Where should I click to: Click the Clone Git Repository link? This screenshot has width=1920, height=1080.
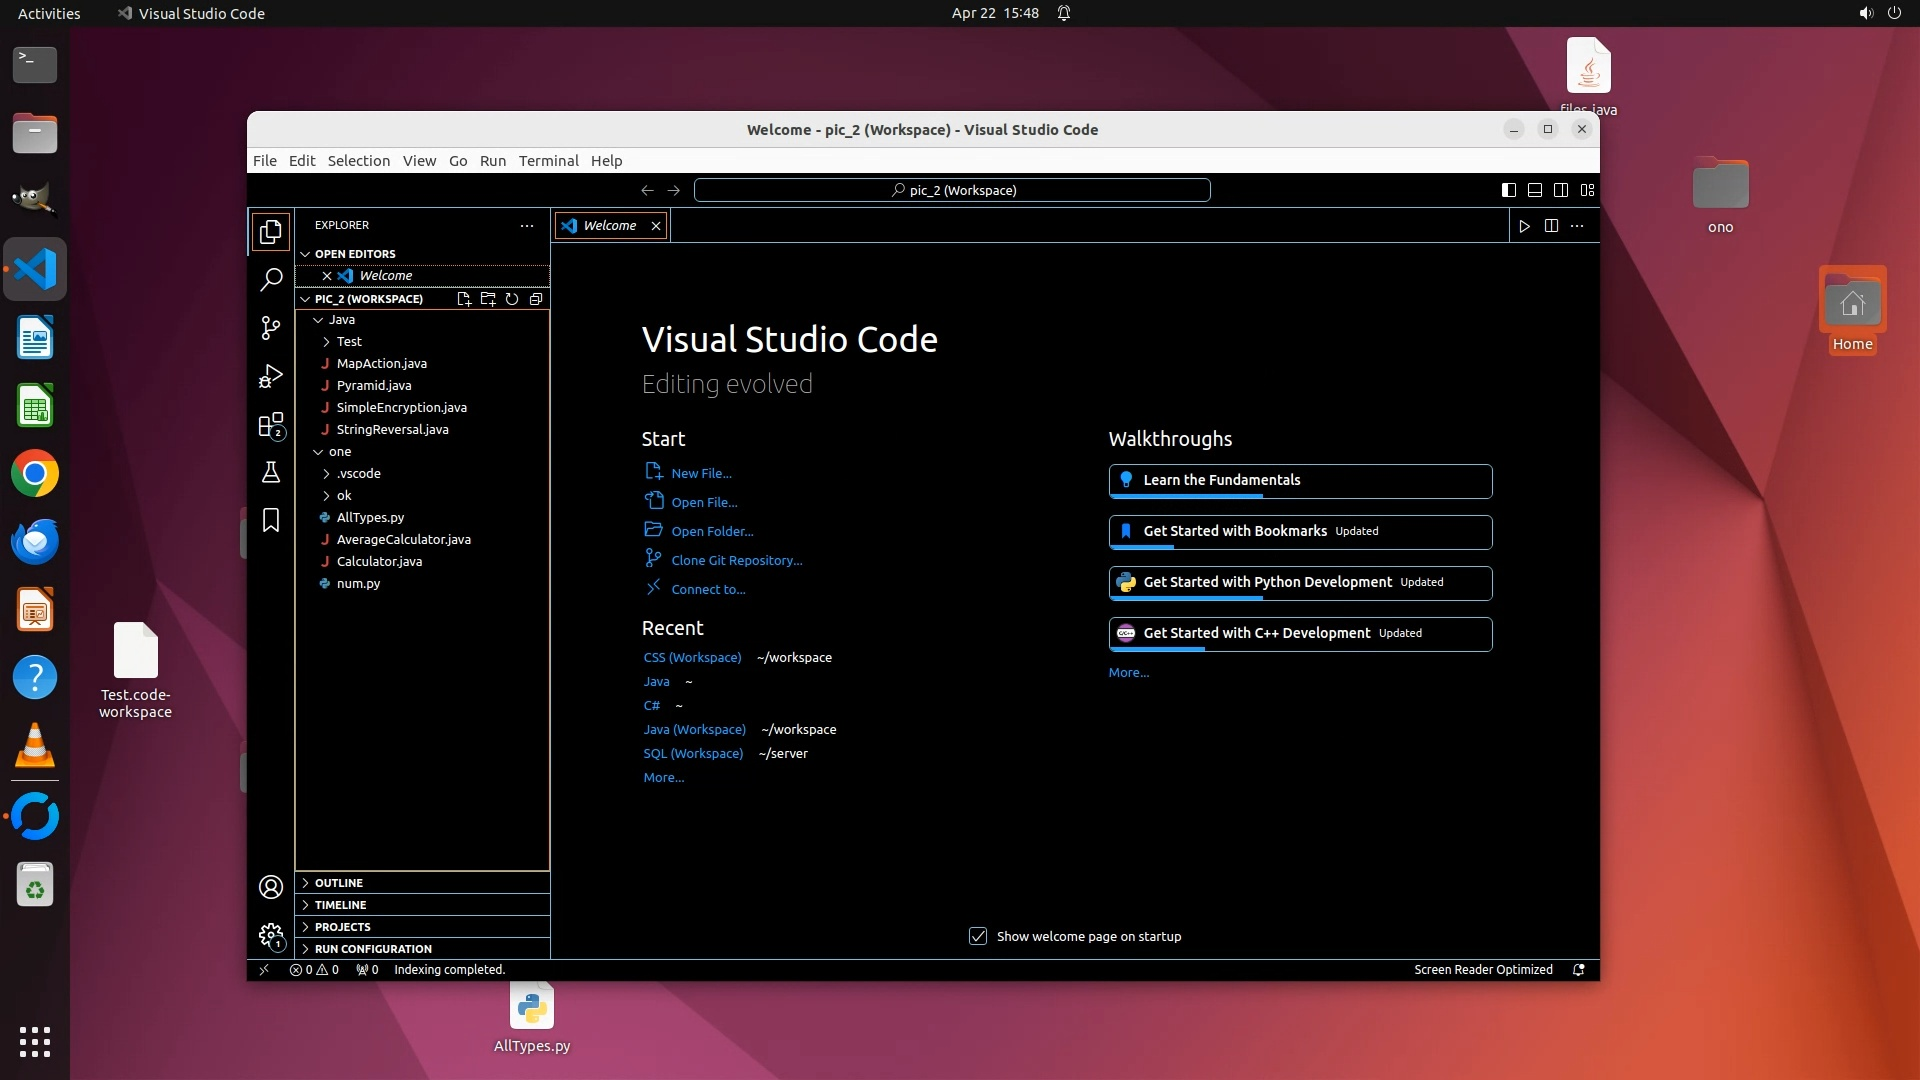pyautogui.click(x=736, y=561)
